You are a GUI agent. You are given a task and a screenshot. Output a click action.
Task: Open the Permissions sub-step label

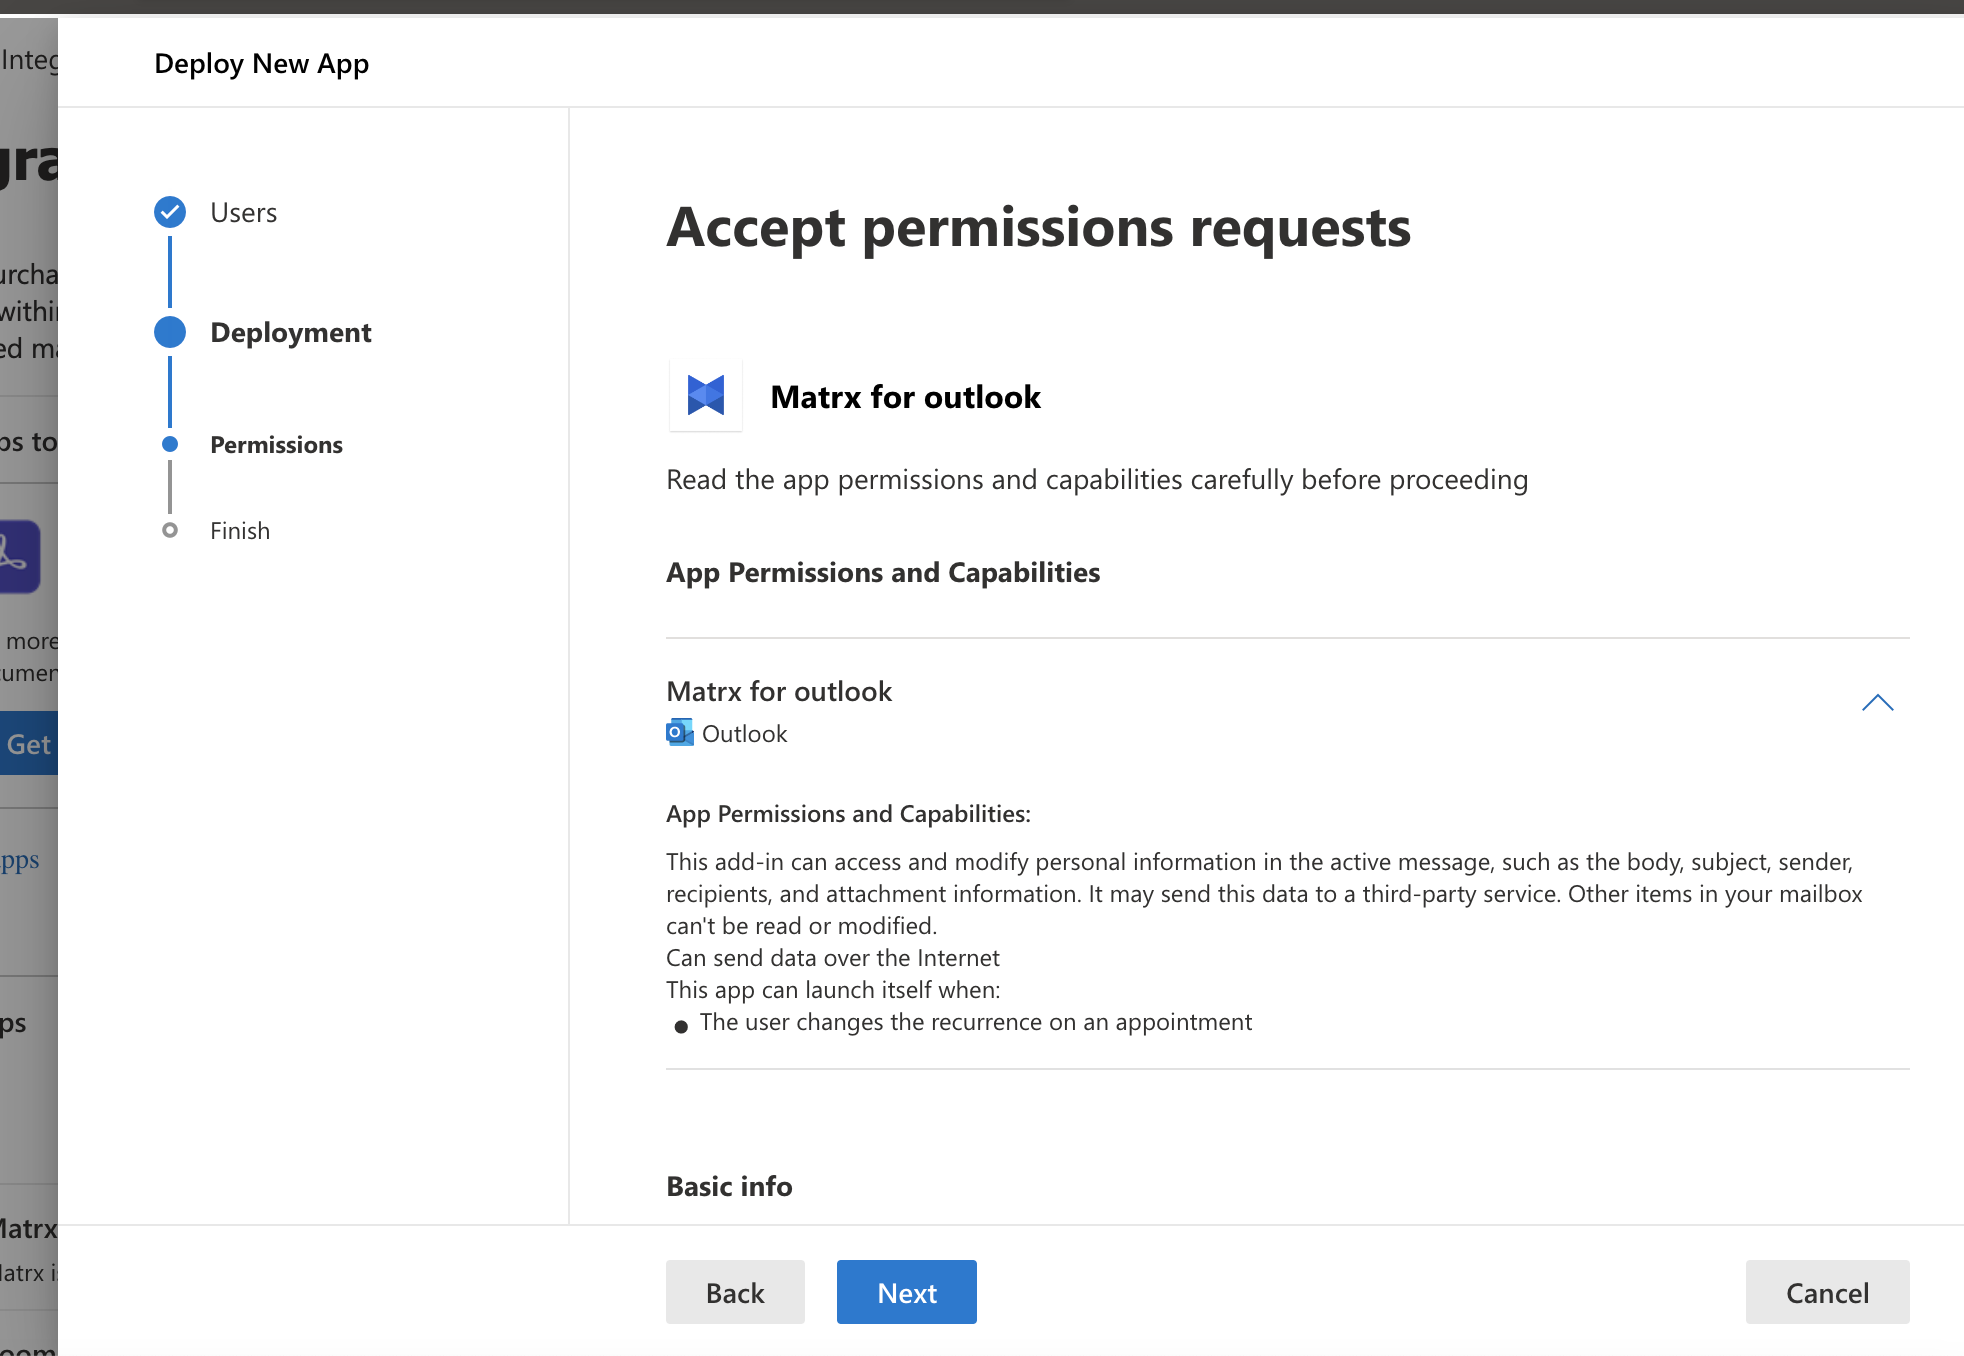[276, 445]
